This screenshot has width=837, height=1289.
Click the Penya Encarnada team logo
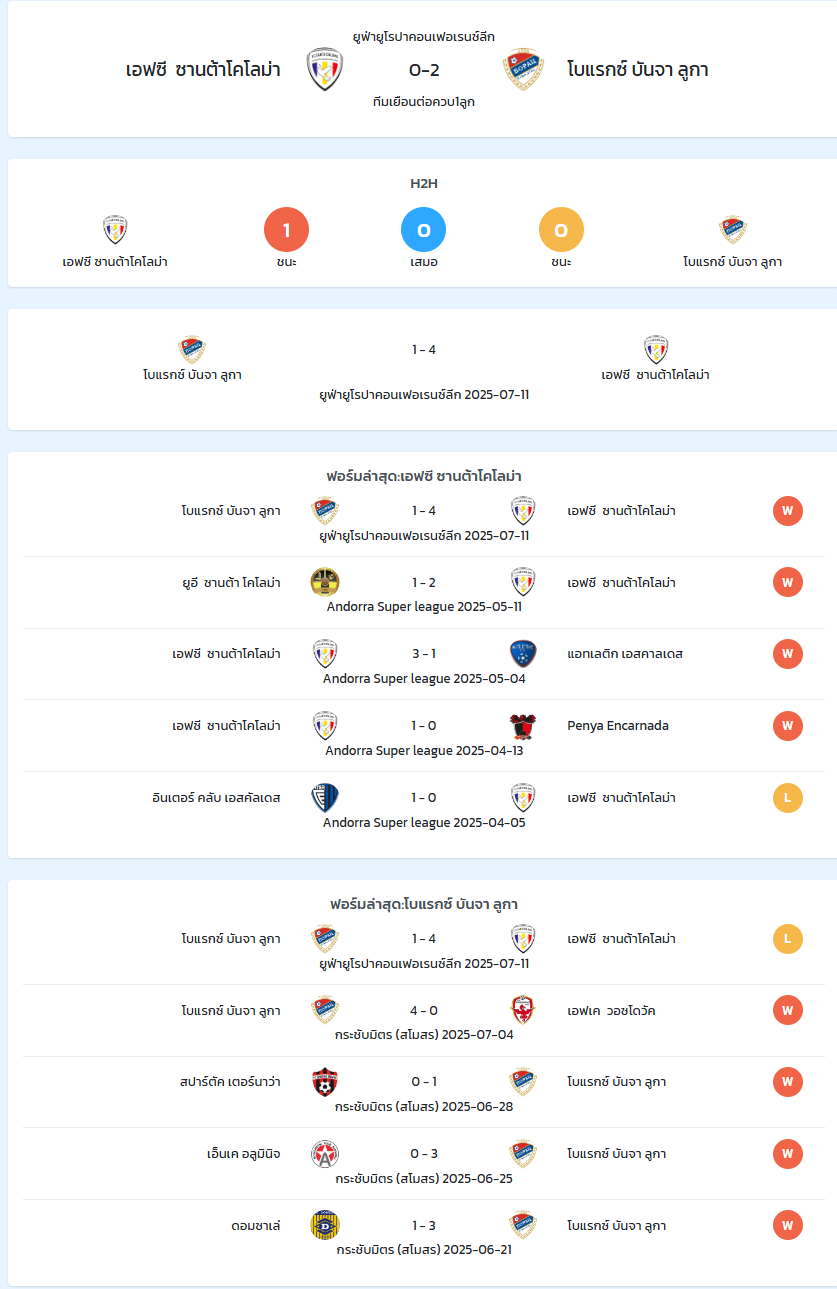click(x=523, y=725)
